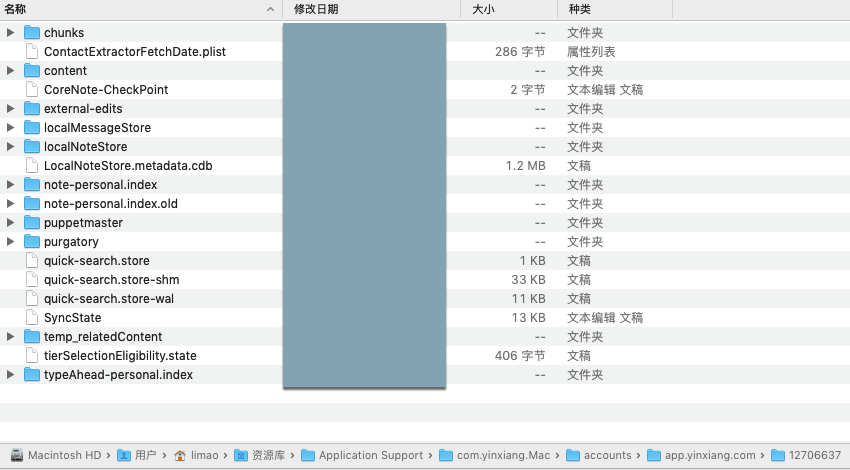Click the puppetmaster folder icon
The width and height of the screenshot is (850, 470).
32,222
